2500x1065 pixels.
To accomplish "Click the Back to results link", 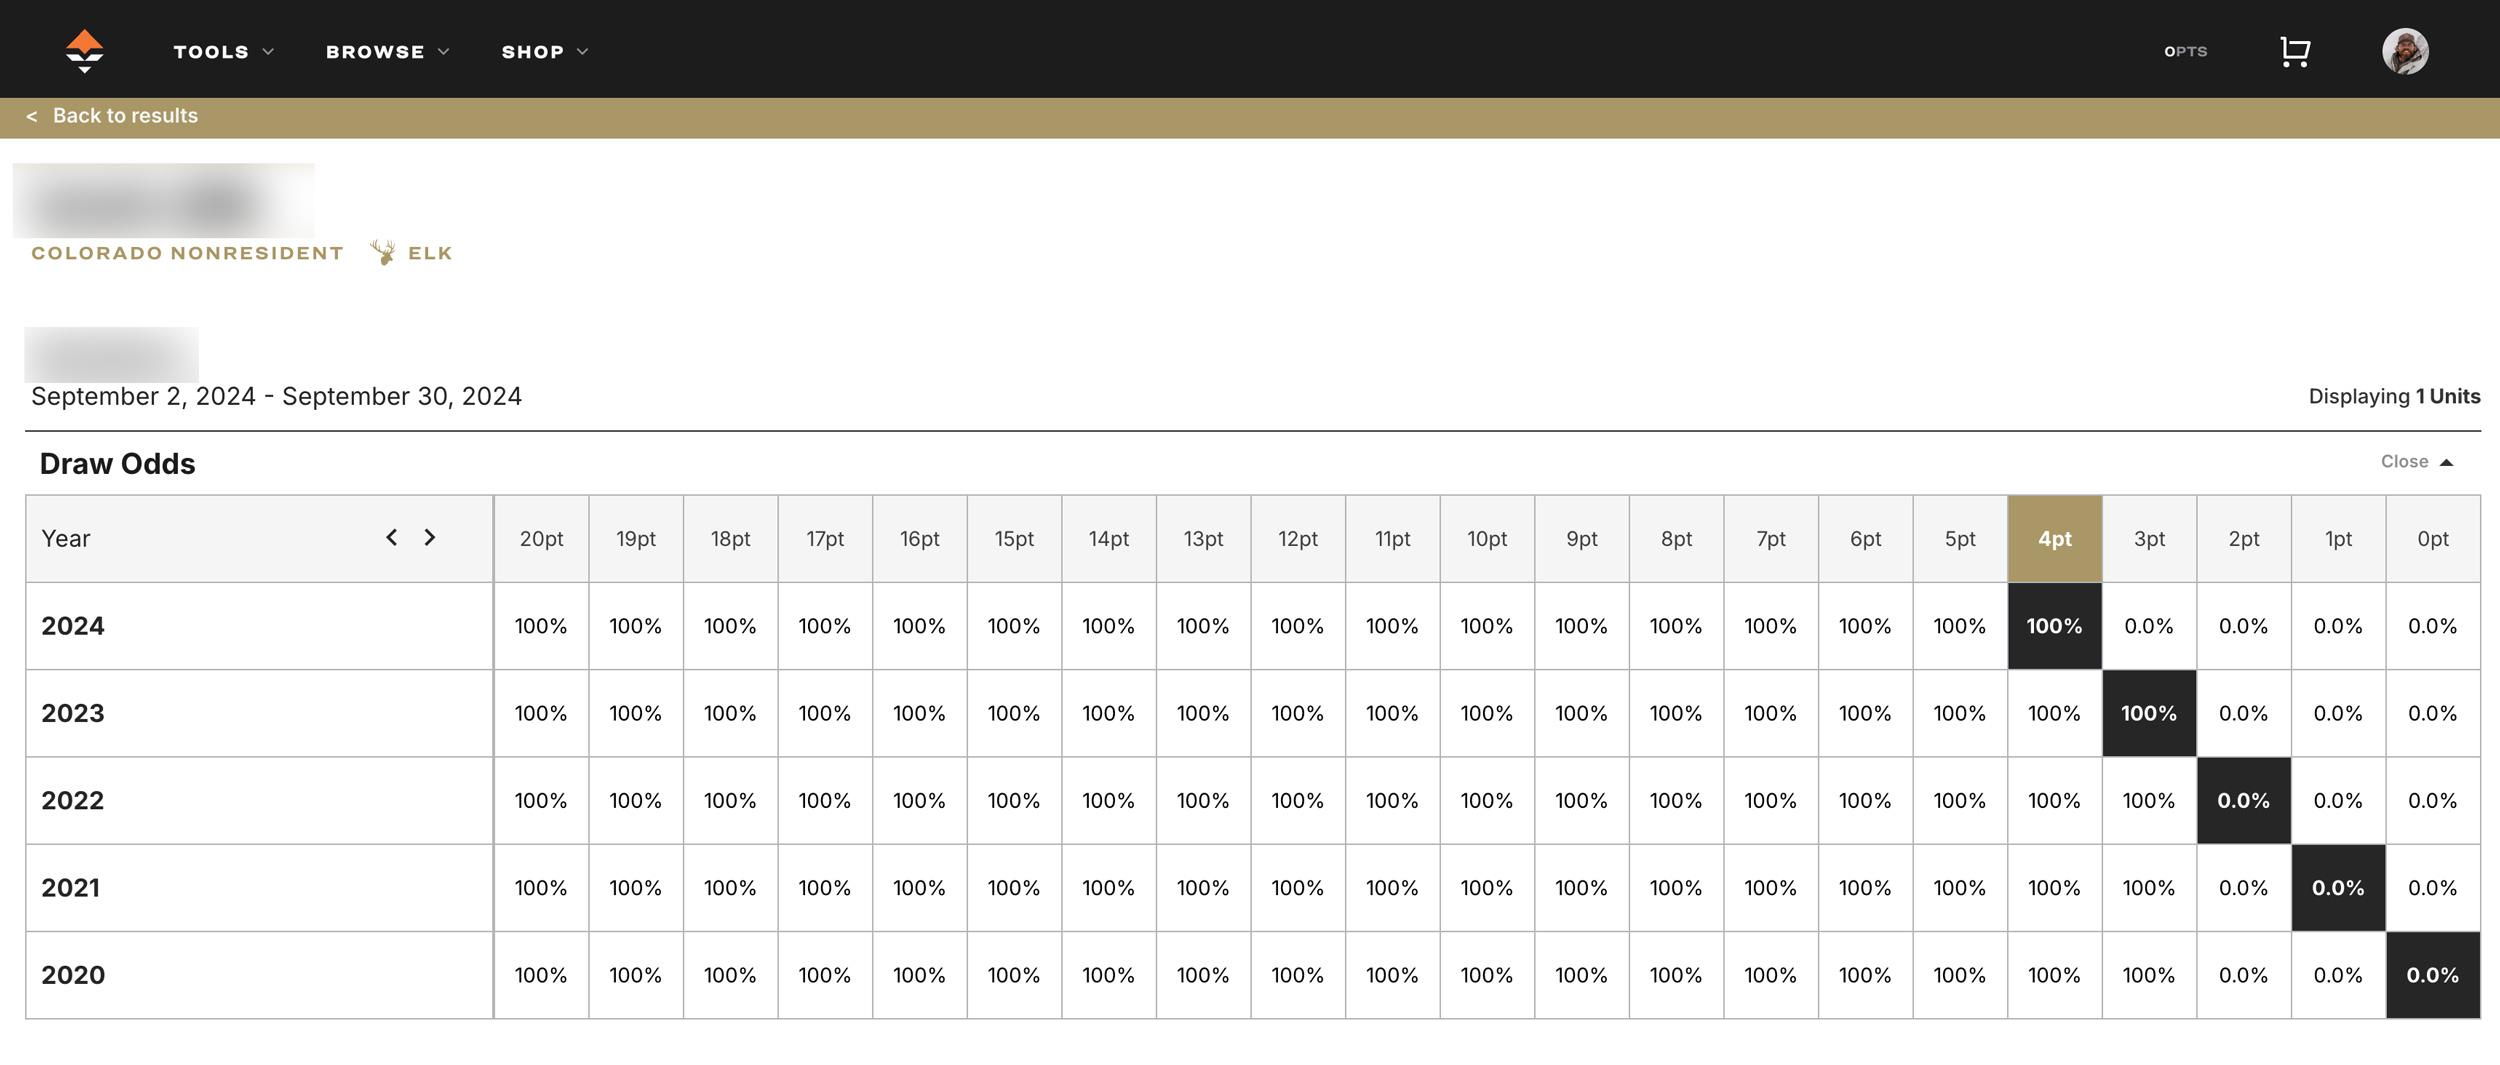I will [x=126, y=115].
